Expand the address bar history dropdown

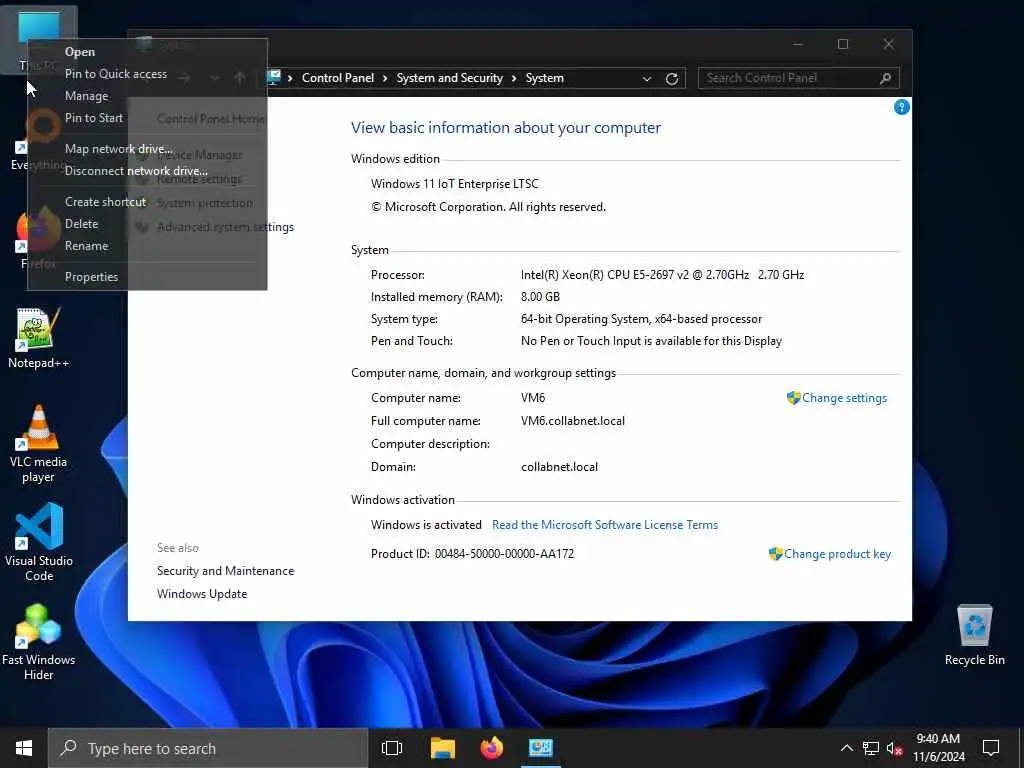coord(647,78)
